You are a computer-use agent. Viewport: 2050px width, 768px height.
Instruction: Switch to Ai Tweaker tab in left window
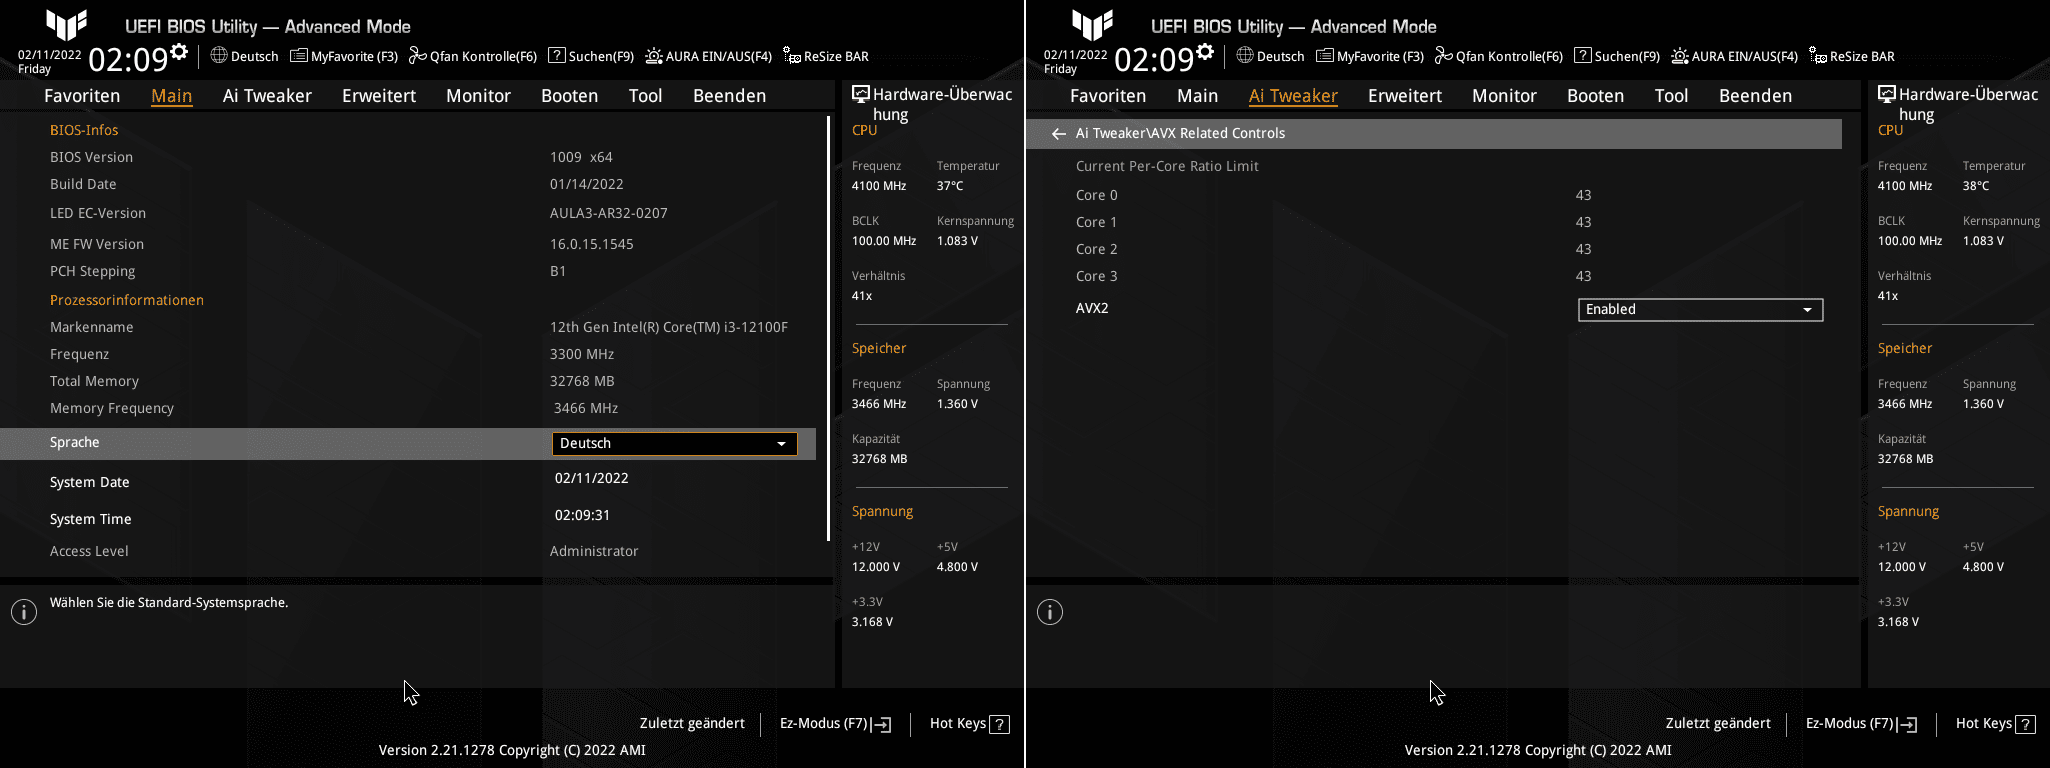tap(267, 96)
